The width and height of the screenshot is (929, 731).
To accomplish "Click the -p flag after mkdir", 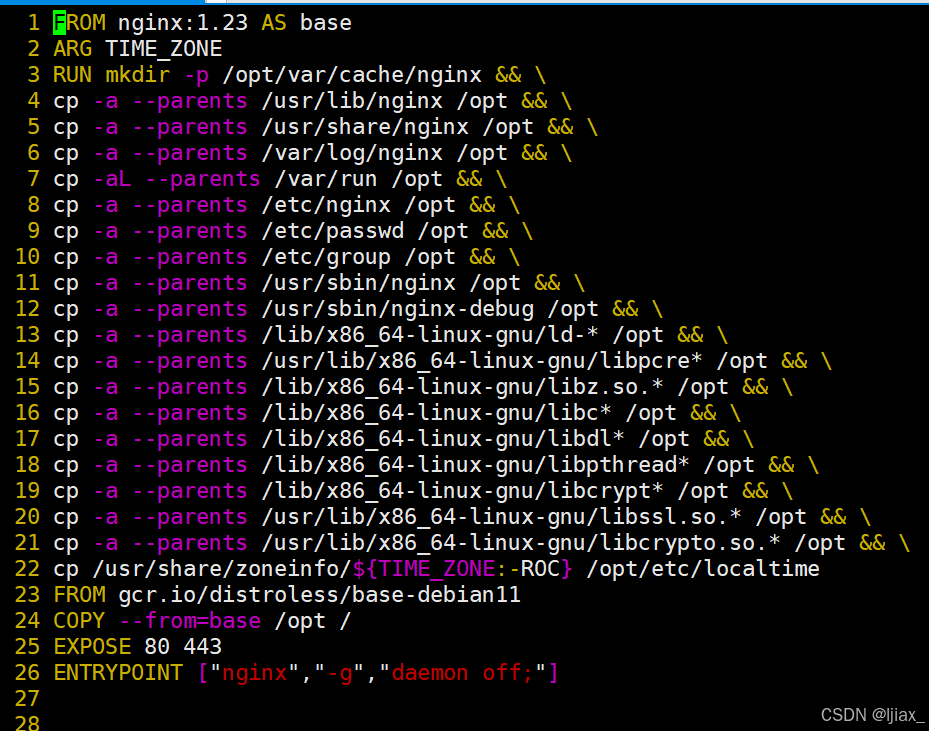I will point(196,75).
